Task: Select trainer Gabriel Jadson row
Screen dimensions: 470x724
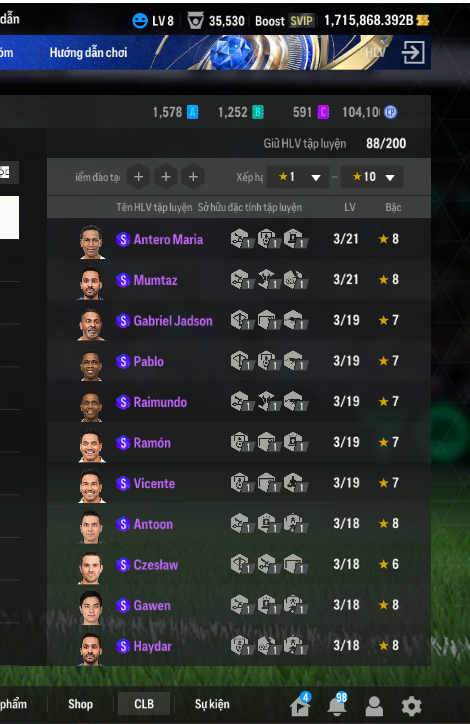Action: (x=239, y=320)
